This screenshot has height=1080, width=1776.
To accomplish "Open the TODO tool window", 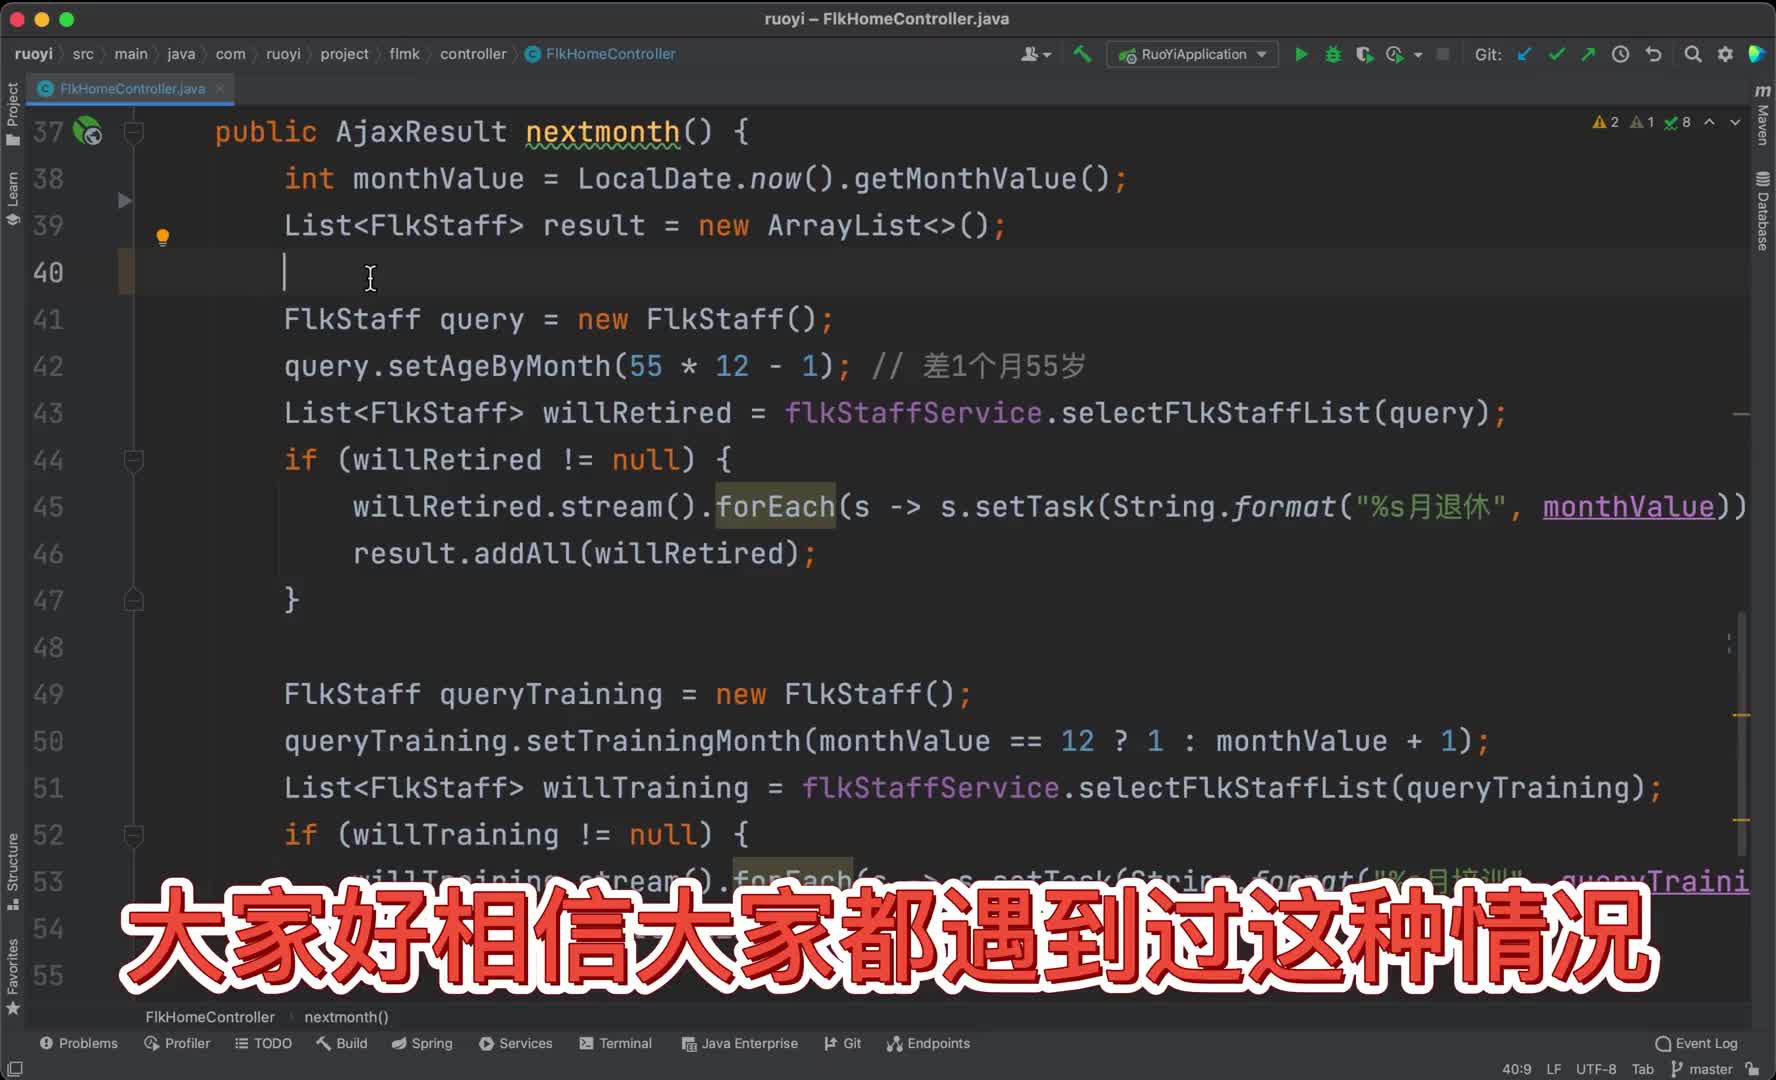I will [x=263, y=1043].
